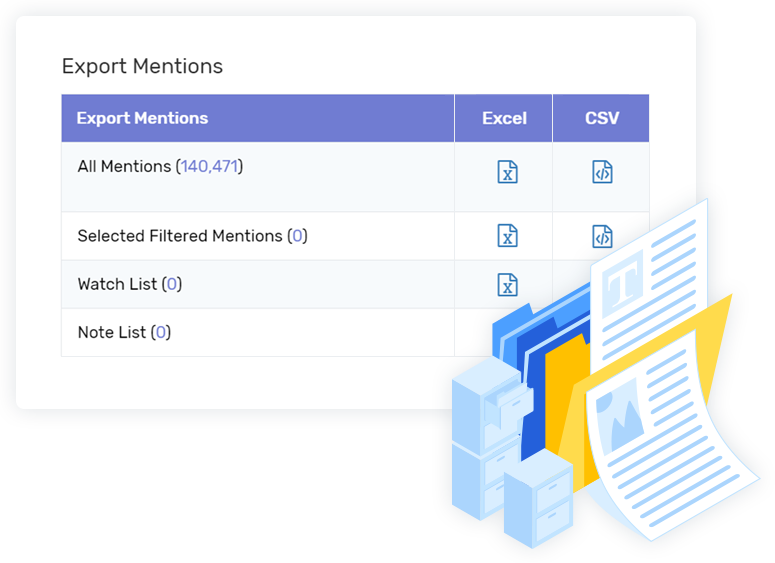The width and height of the screenshot is (775, 563).
Task: Select the All Mentions row label
Action: click(124, 167)
